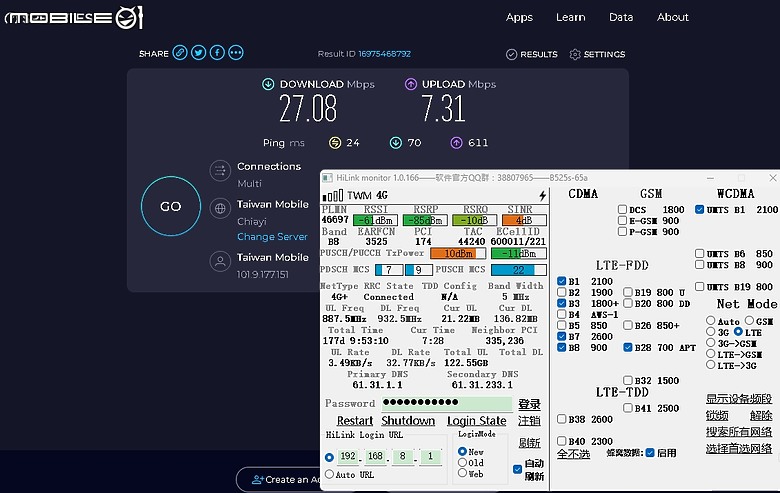Open the Apps menu

click(x=519, y=17)
